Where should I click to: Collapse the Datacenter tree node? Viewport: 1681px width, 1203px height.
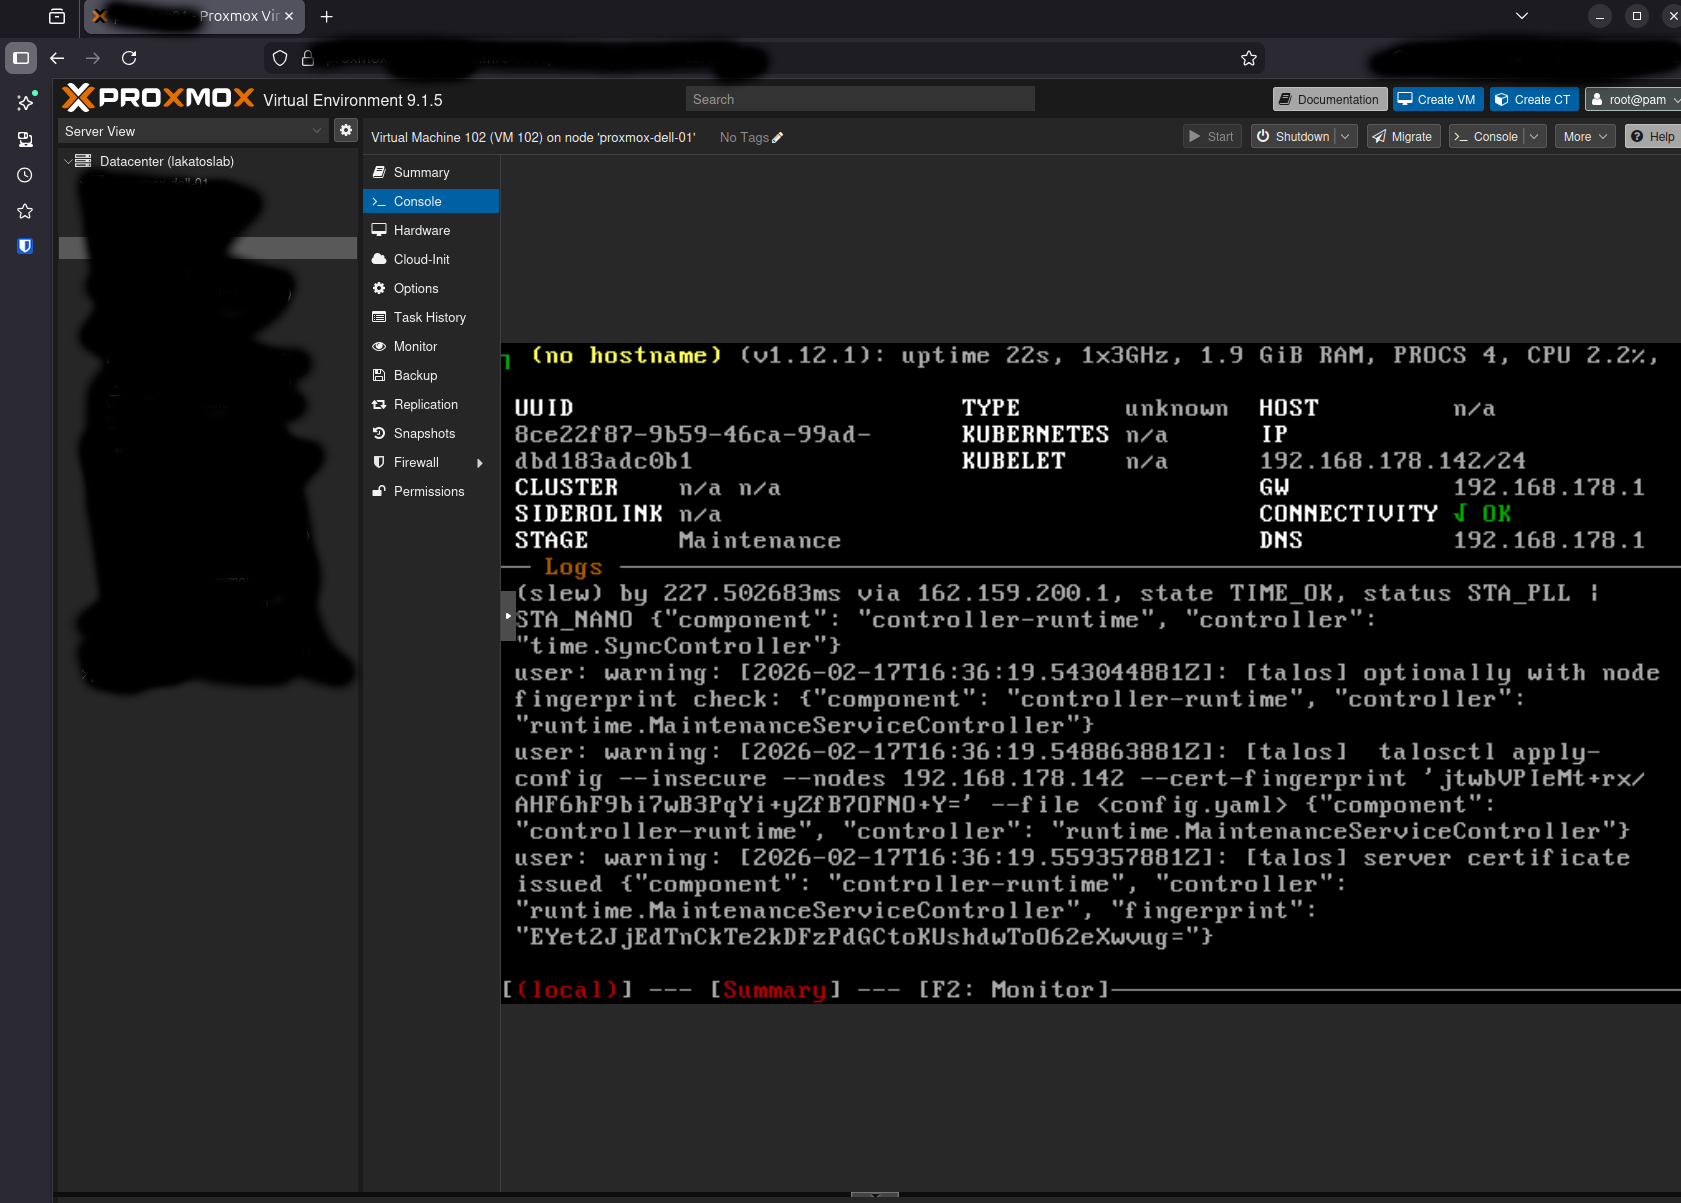point(68,161)
